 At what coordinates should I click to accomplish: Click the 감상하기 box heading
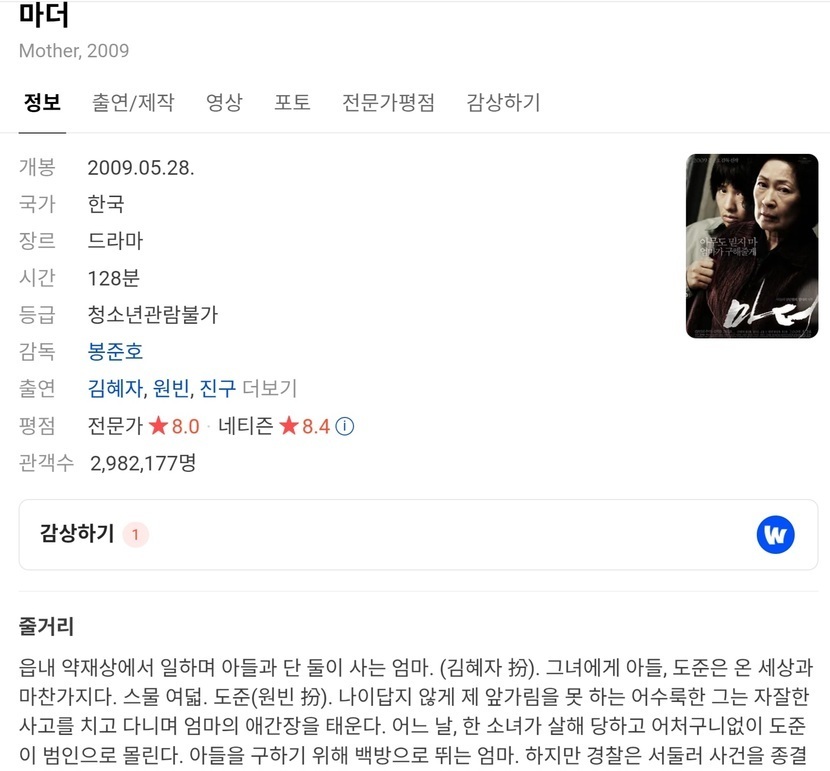coord(77,533)
